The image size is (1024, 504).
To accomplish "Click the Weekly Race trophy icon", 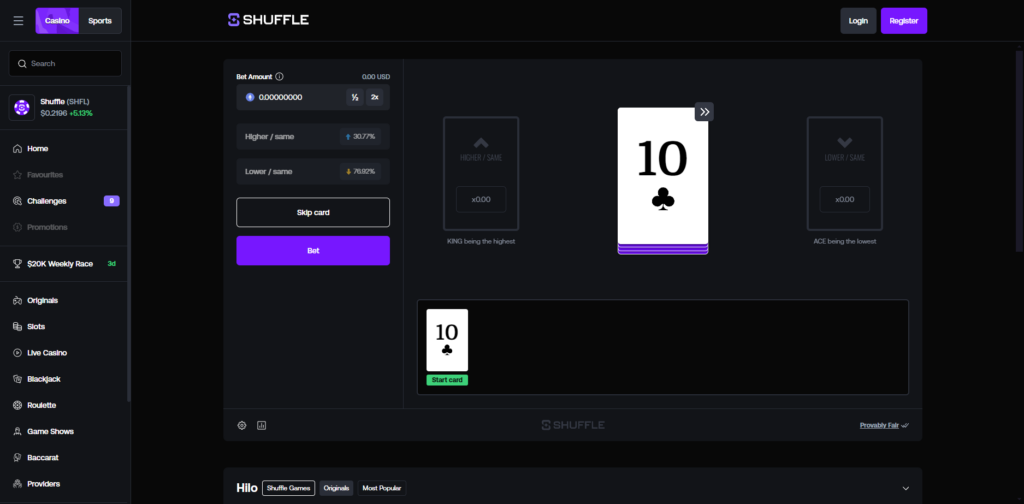I will [18, 264].
